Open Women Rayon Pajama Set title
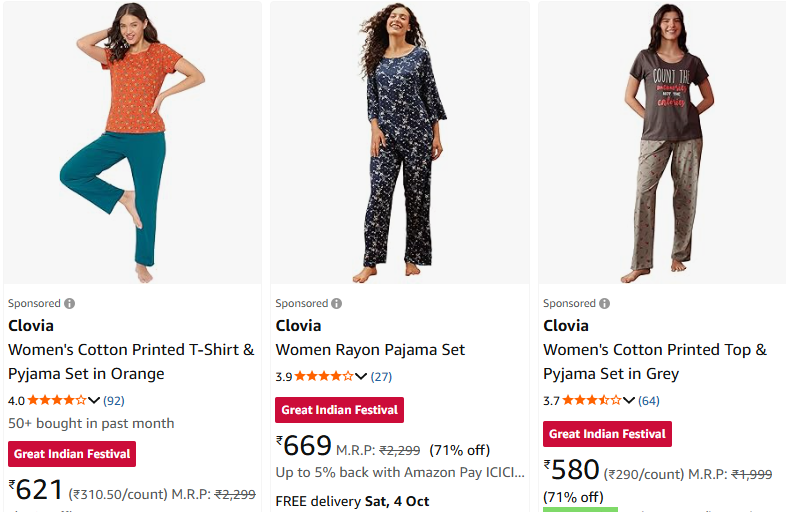Viewport: 786px width, 512px height. [370, 349]
